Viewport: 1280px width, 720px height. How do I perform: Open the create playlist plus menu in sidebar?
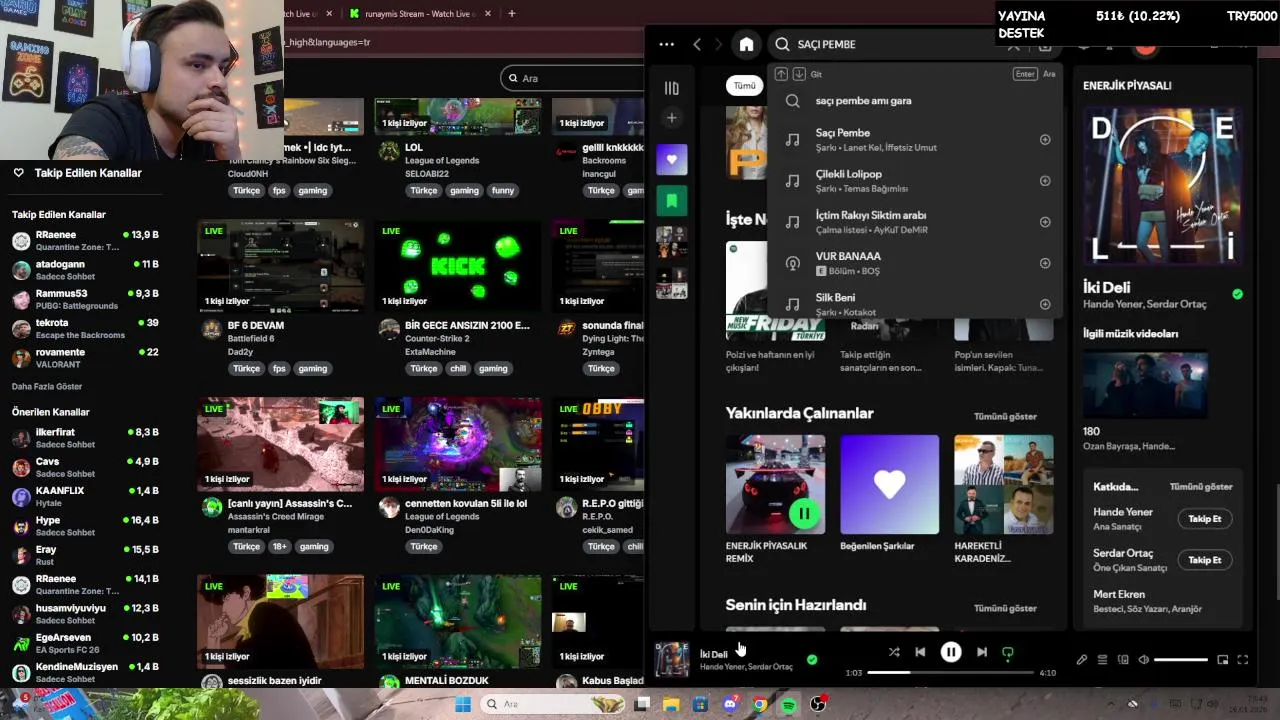[x=672, y=118]
